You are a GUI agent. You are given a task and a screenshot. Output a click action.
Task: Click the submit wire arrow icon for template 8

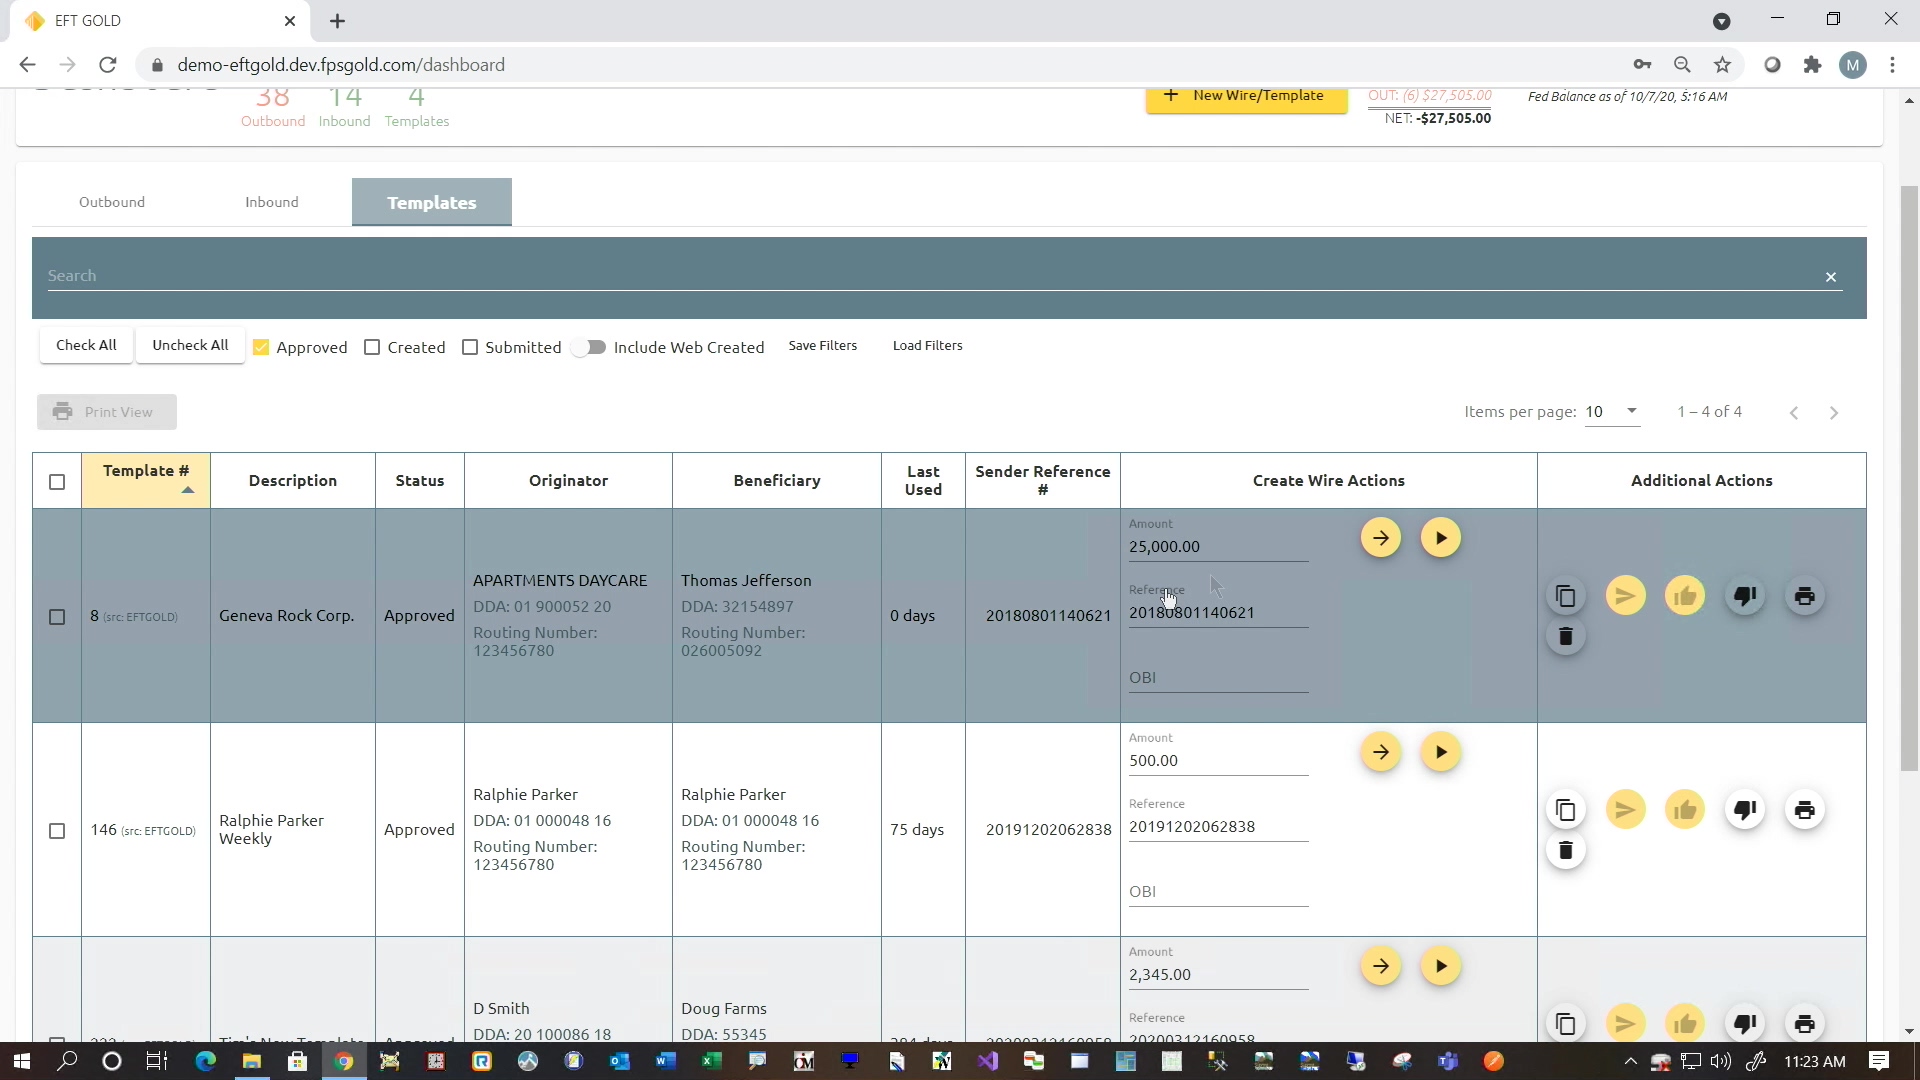click(x=1381, y=538)
